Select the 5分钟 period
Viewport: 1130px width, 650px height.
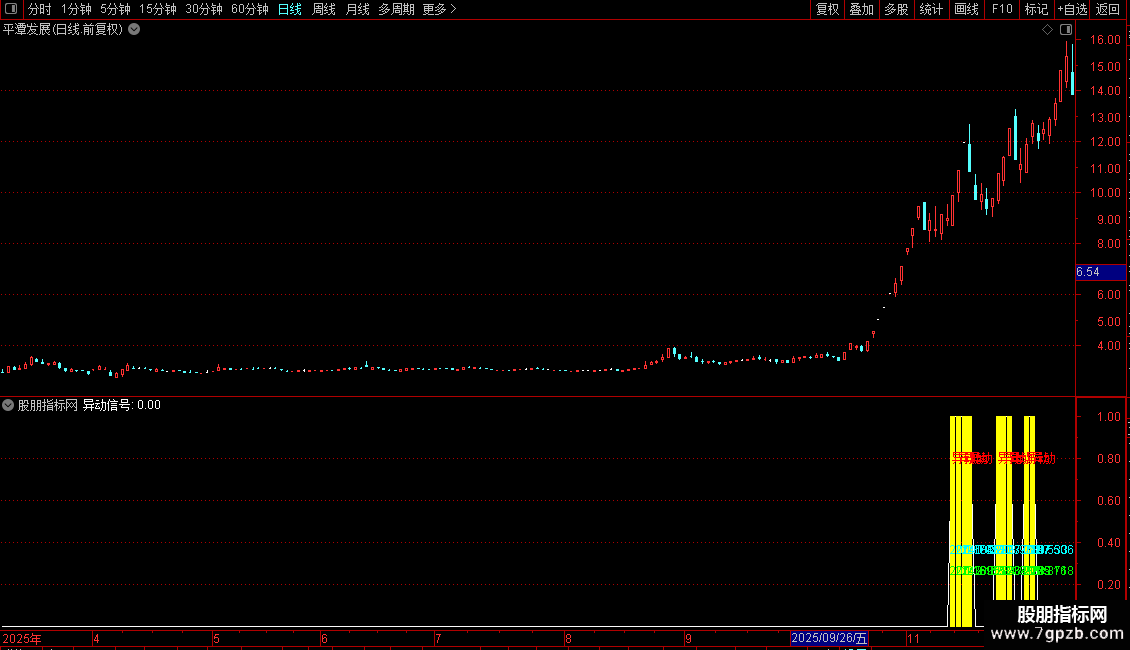115,9
